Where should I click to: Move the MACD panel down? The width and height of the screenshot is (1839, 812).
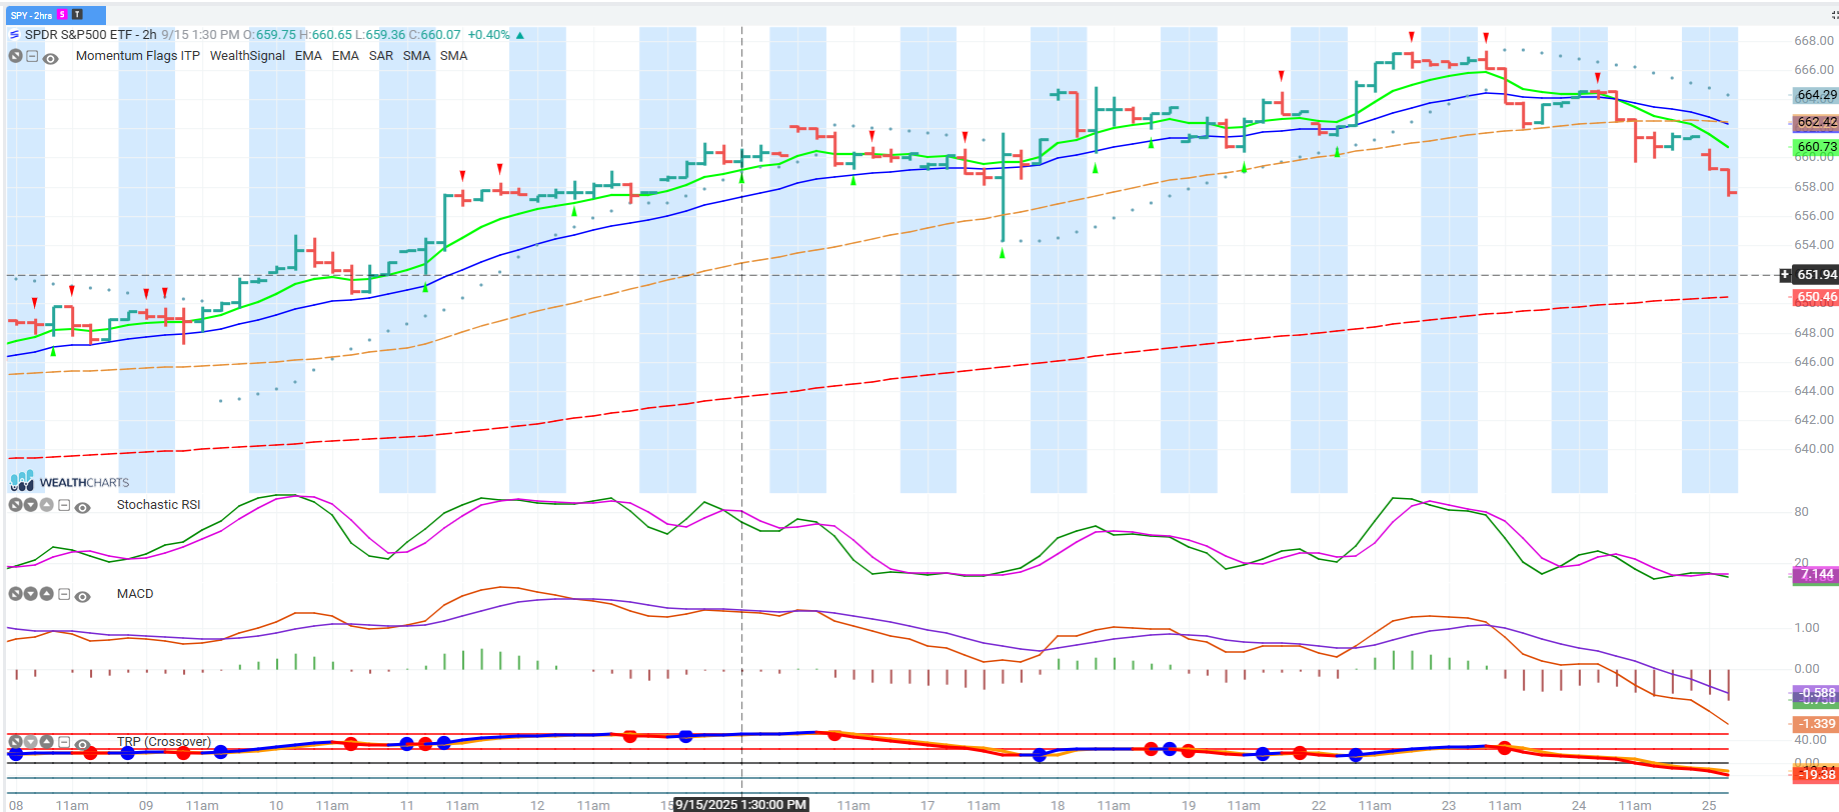[x=31, y=594]
